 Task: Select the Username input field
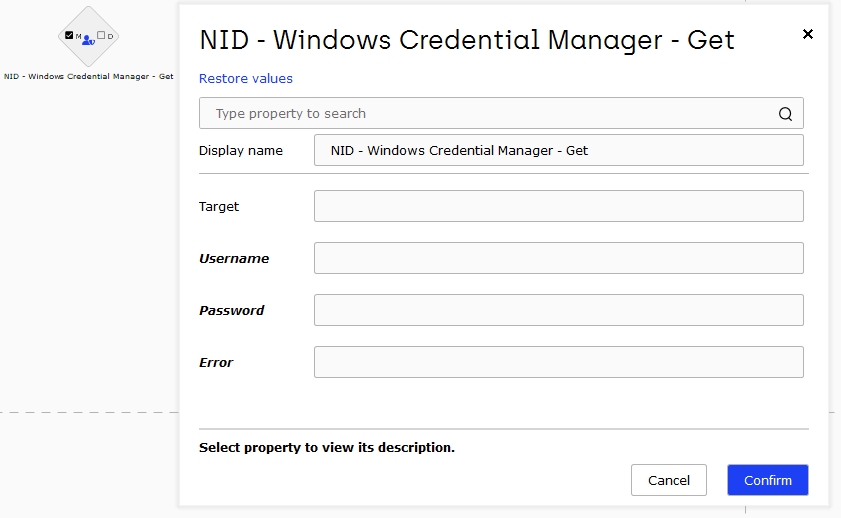point(558,258)
